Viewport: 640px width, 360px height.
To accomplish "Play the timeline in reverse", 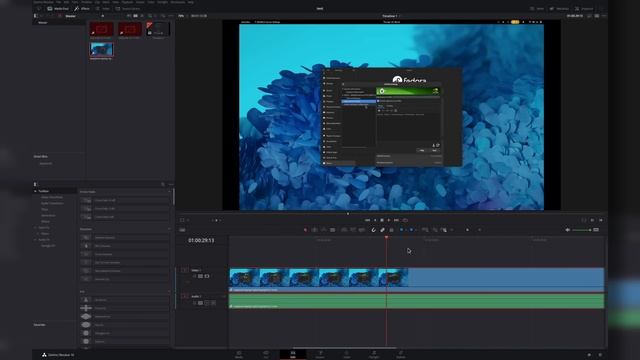I will pyautogui.click(x=375, y=220).
